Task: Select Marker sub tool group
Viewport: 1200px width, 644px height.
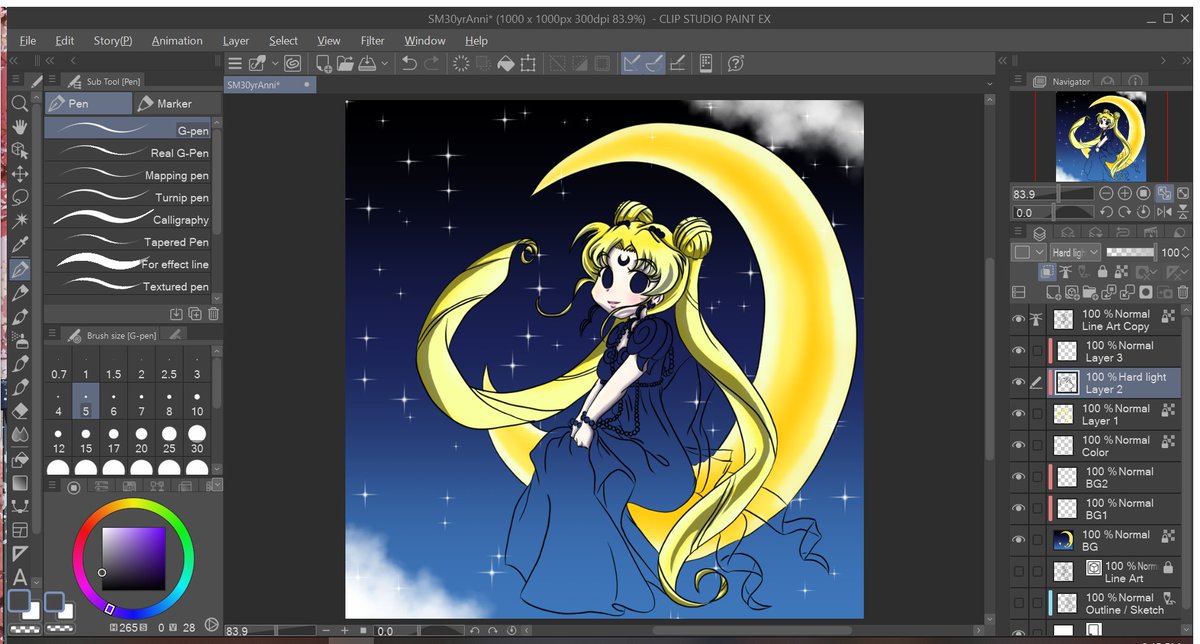Action: [x=176, y=103]
